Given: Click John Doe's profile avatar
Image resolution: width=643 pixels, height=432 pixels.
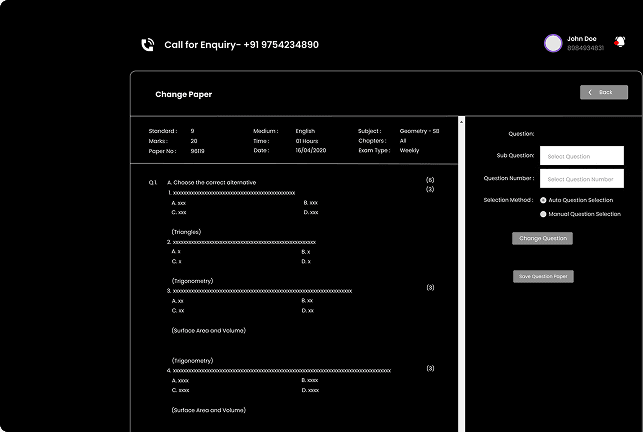Looking at the screenshot, I should coord(553,43).
